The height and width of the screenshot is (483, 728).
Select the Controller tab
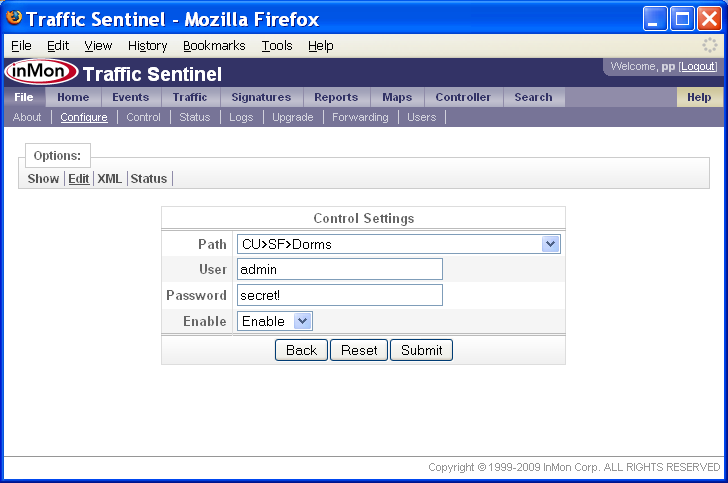tap(463, 97)
